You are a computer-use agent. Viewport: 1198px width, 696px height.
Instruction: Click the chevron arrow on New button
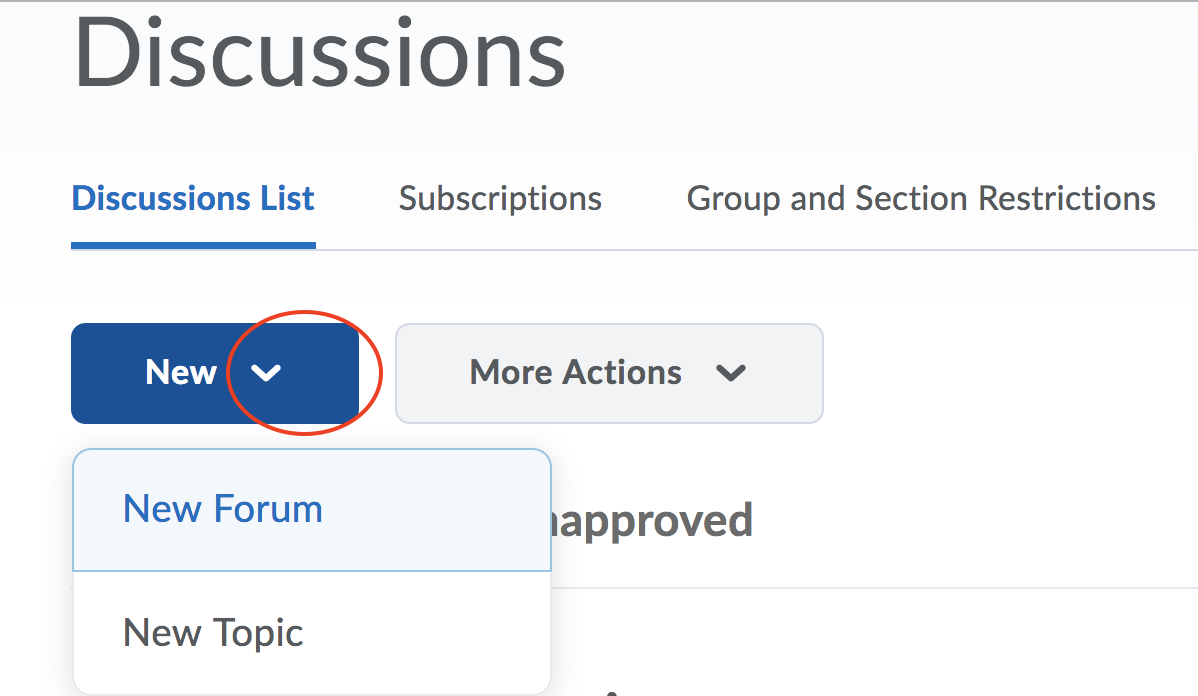click(x=266, y=373)
